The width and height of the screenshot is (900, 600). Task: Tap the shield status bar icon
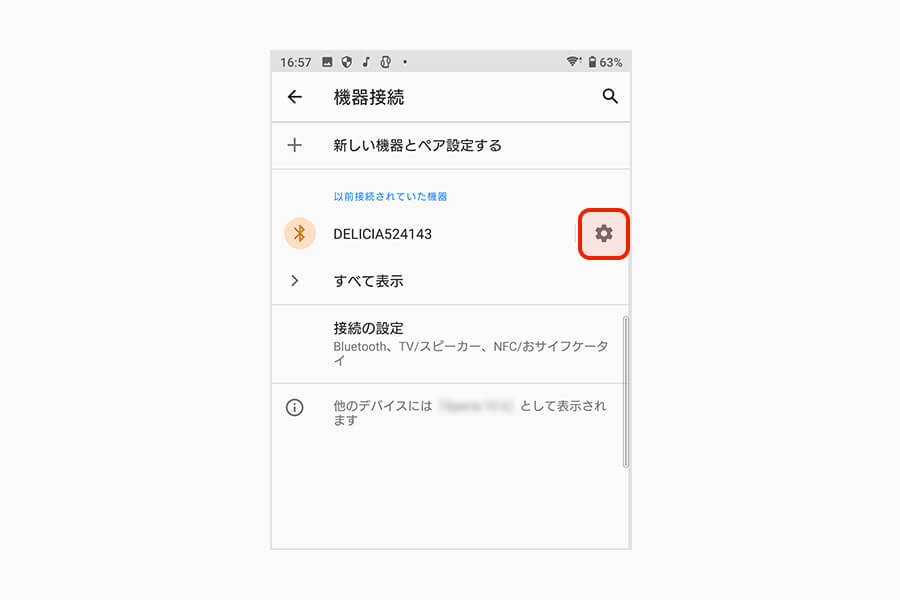point(347,62)
